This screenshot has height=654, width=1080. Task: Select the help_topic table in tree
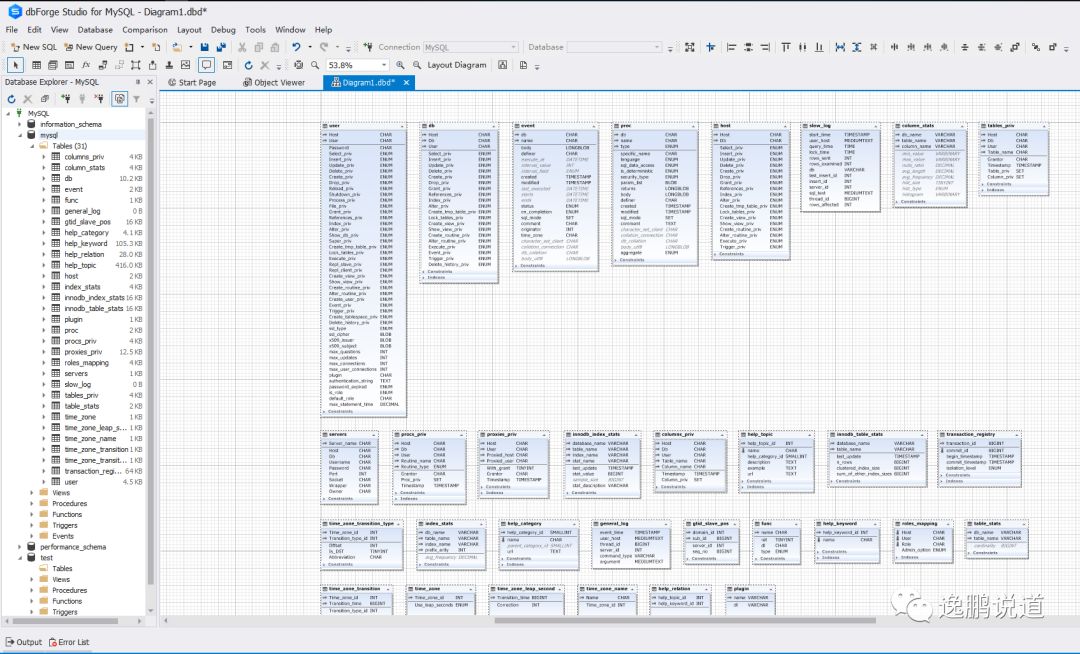80,265
